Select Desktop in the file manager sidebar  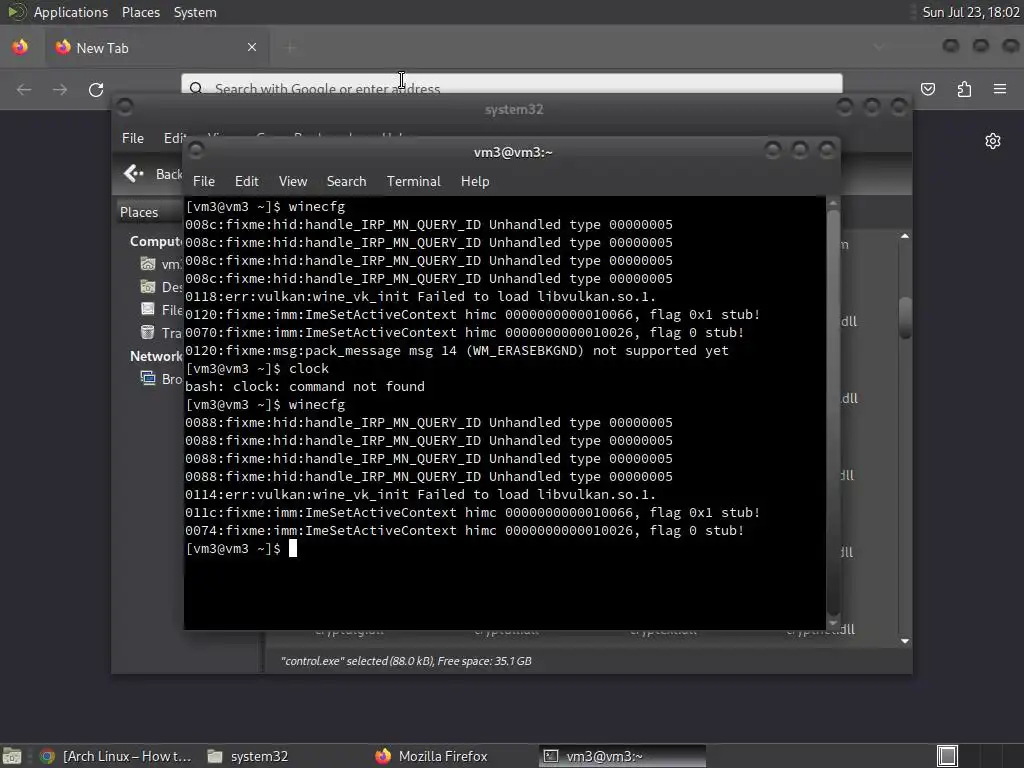point(161,287)
